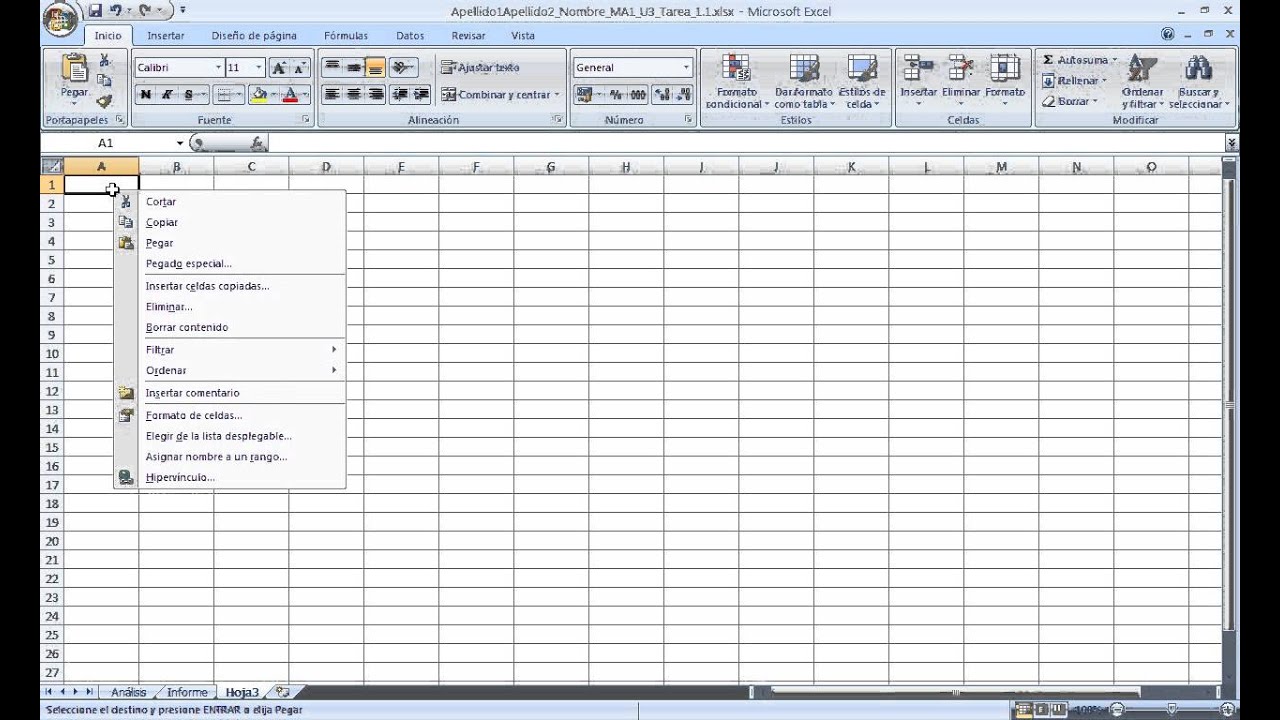The width and height of the screenshot is (1280, 720).
Task: Click the Formato cells icon
Action: tap(1004, 68)
